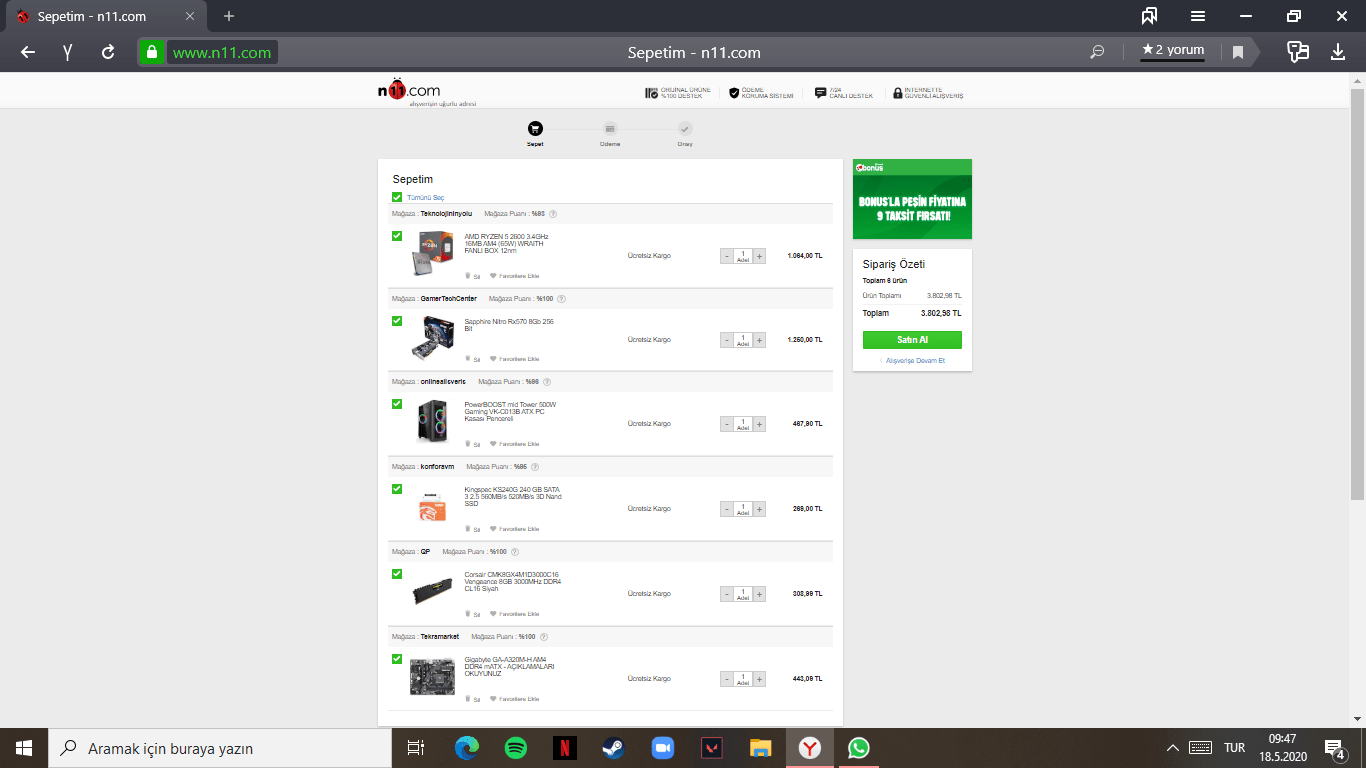This screenshot has width=1366, height=768.
Task: Open Spotify from the taskbar
Action: 516,748
